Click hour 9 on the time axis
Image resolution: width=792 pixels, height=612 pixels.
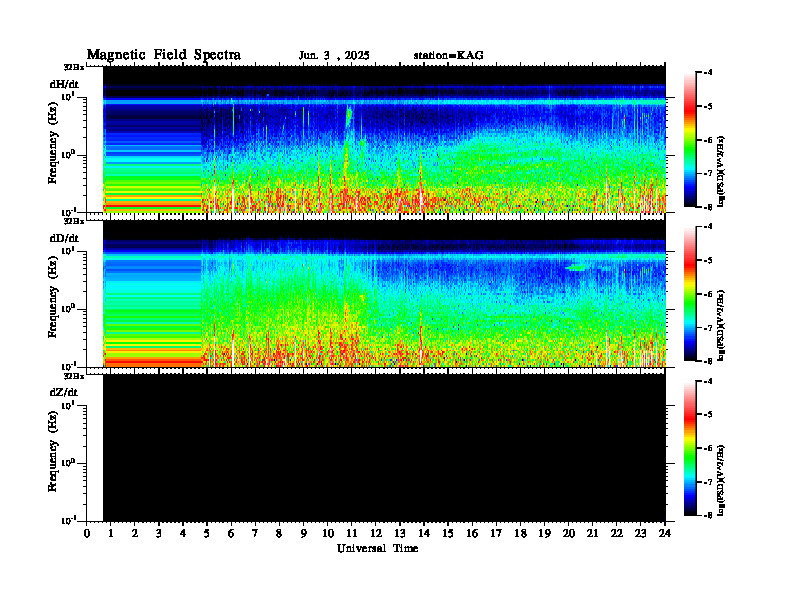pyautogui.click(x=304, y=534)
